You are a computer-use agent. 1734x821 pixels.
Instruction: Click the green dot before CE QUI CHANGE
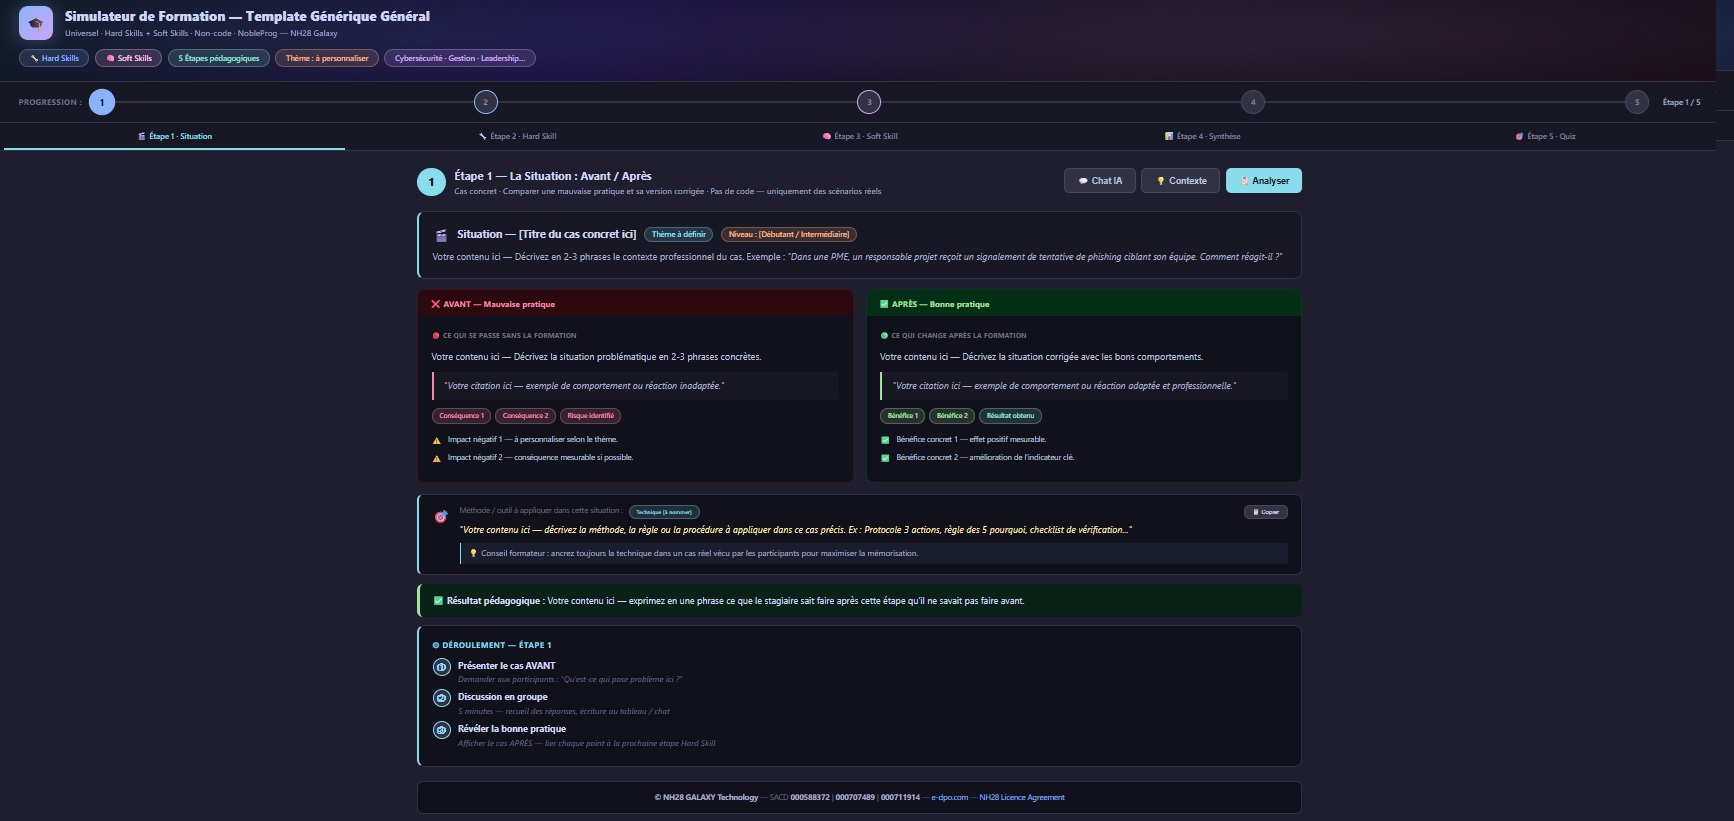884,336
